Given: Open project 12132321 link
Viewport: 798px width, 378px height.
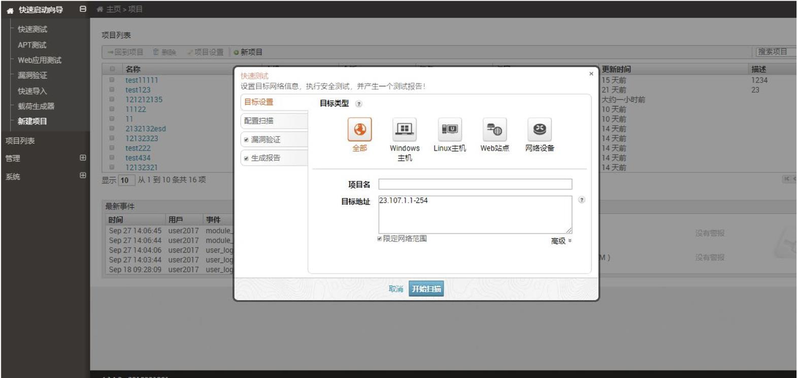Looking at the screenshot, I should pyautogui.click(x=141, y=167).
